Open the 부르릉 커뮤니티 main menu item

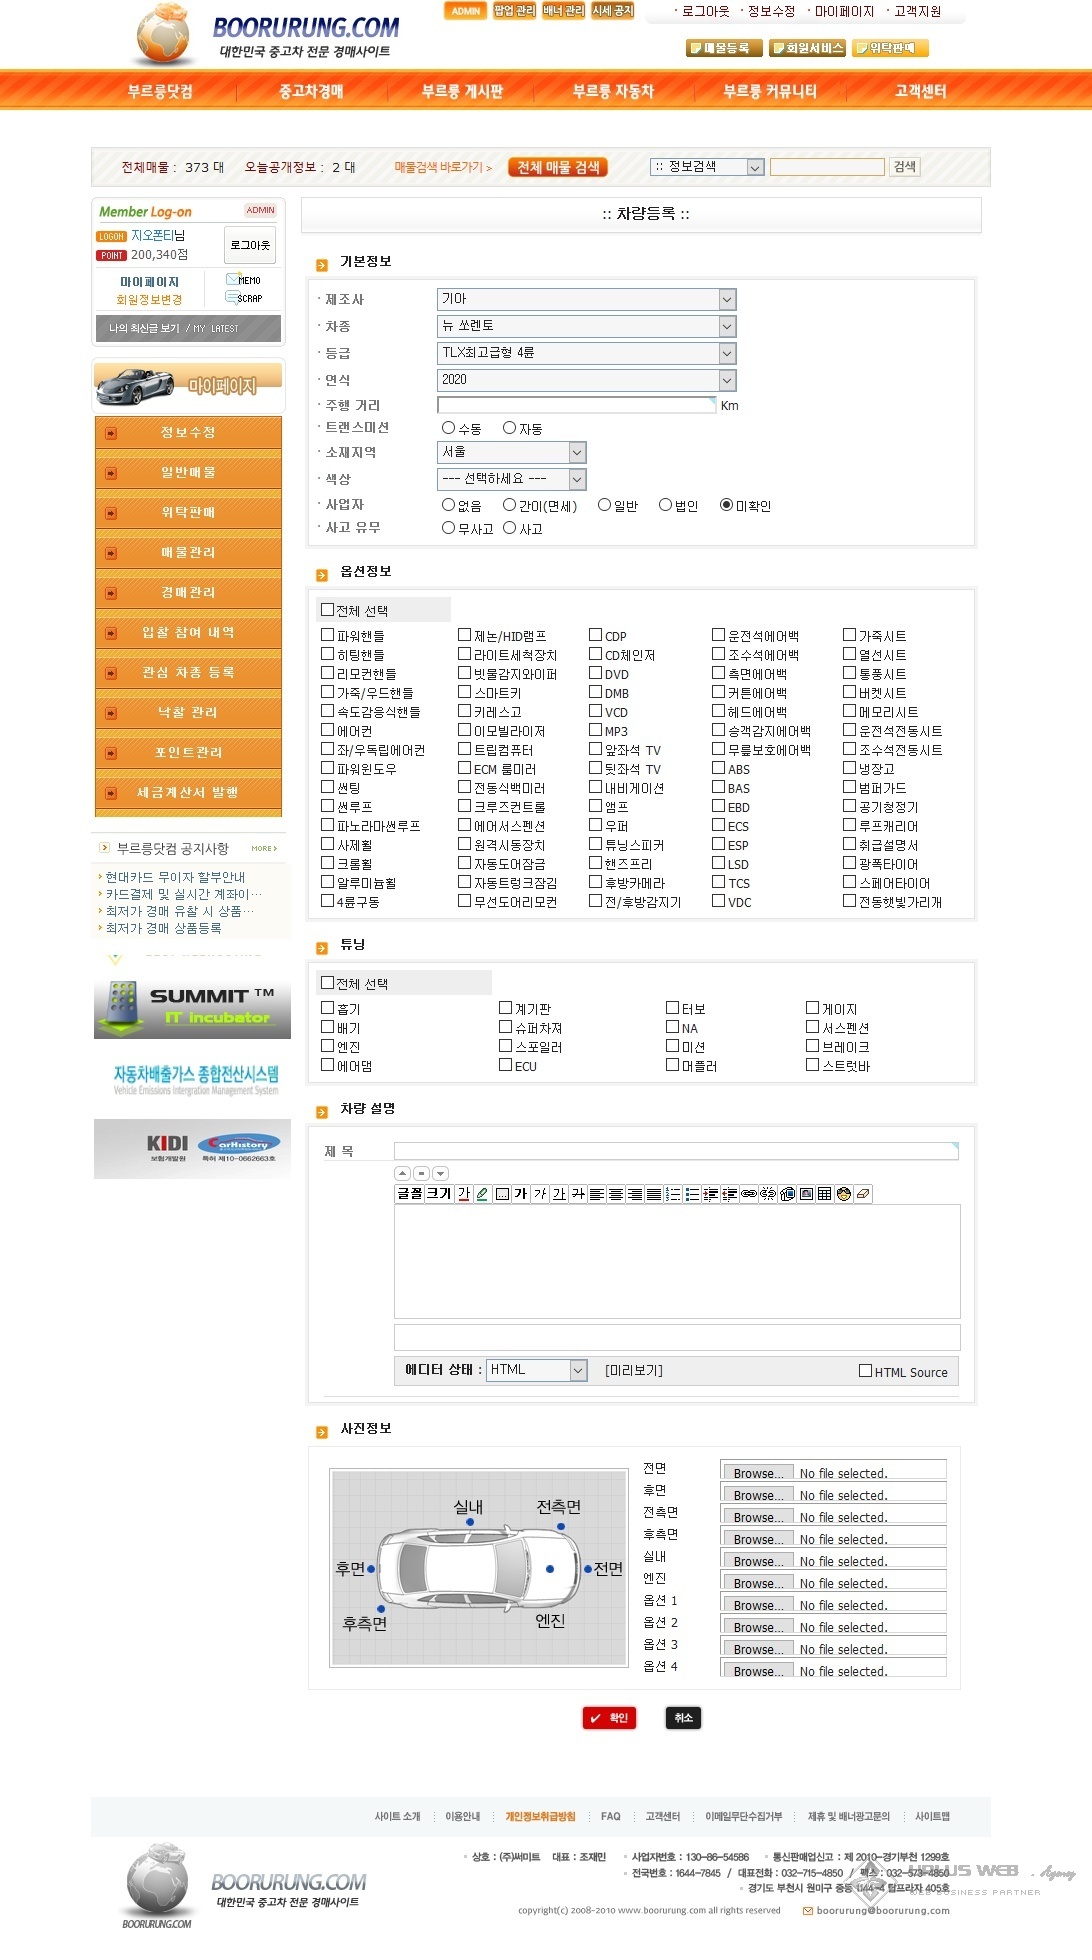[x=770, y=91]
